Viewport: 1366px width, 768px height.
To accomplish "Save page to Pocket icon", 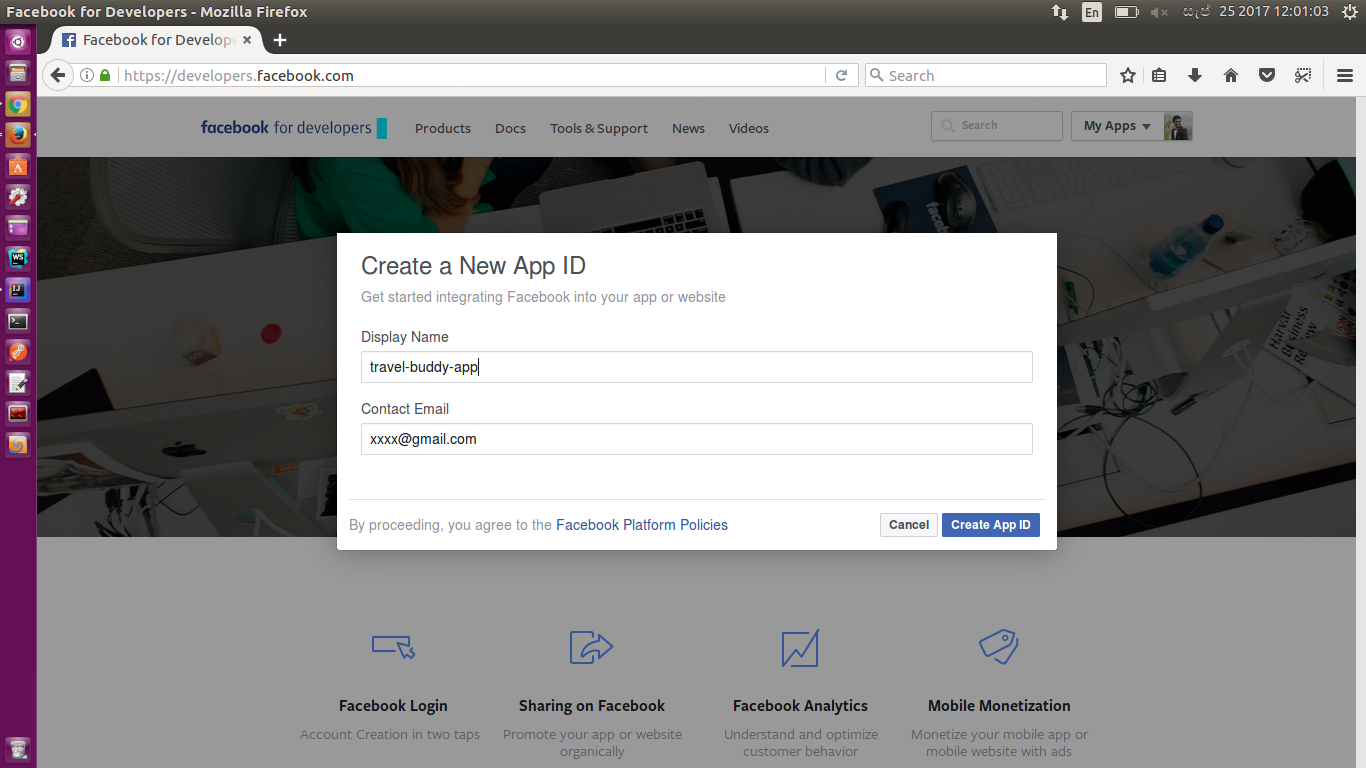I will pyautogui.click(x=1266, y=75).
